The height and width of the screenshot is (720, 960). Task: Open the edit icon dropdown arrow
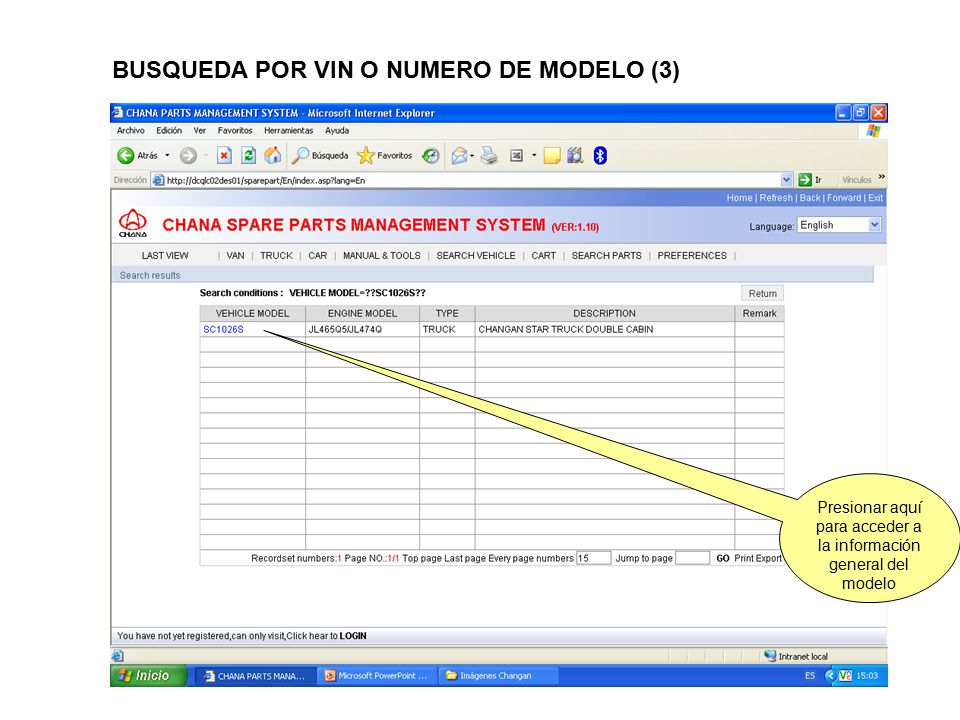534,156
